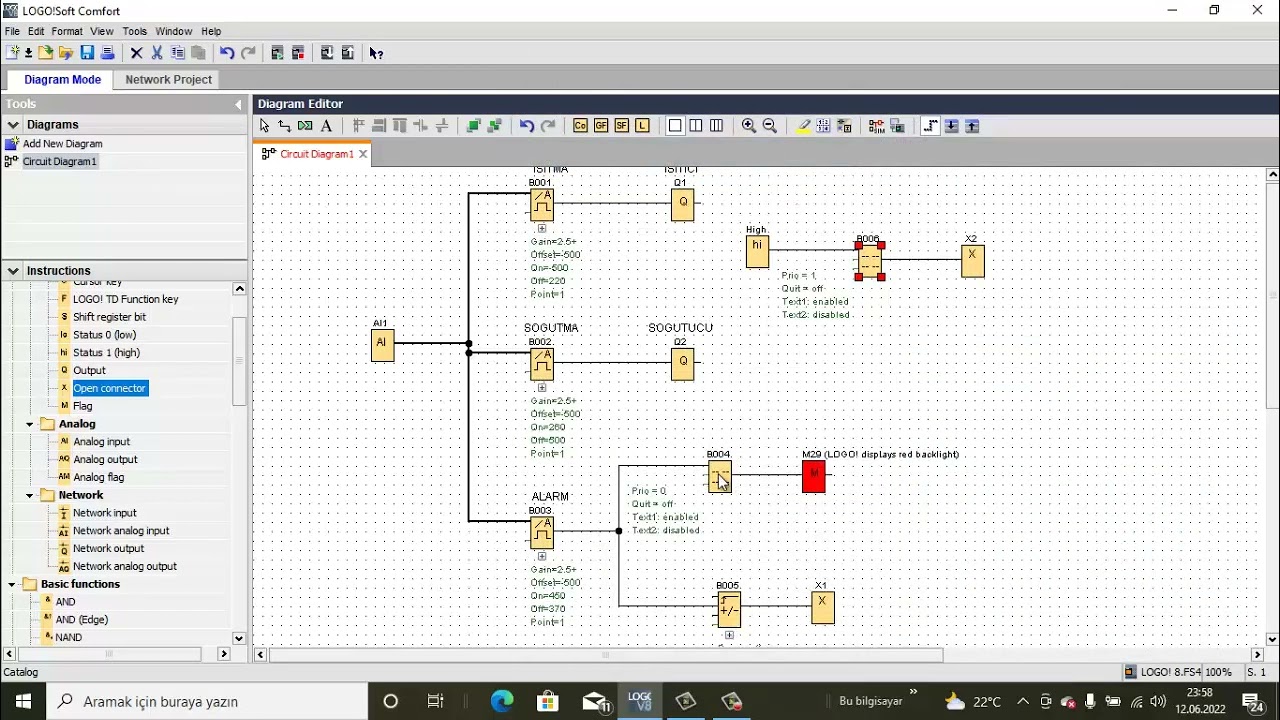1280x720 pixels.
Task: Activate context-sensitive help pointer
Action: 376,53
